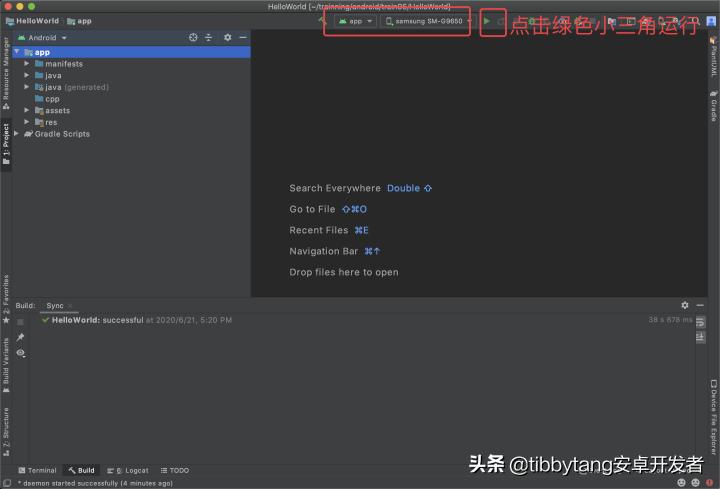This screenshot has width=720, height=489.
Task: Open the Terminal tool window
Action: tap(37, 470)
